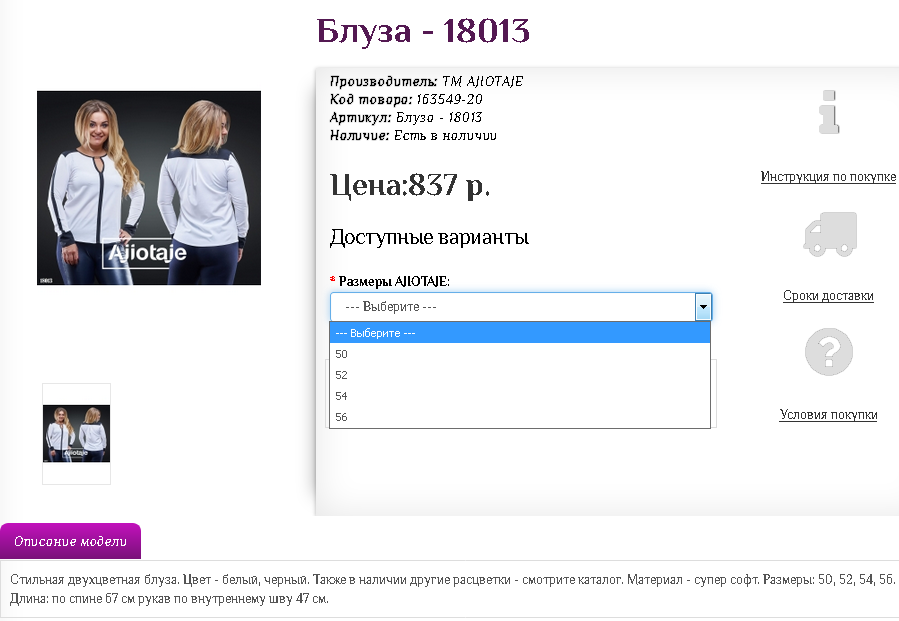
Task: Open the 'Сроки доставки' link
Action: 828,296
